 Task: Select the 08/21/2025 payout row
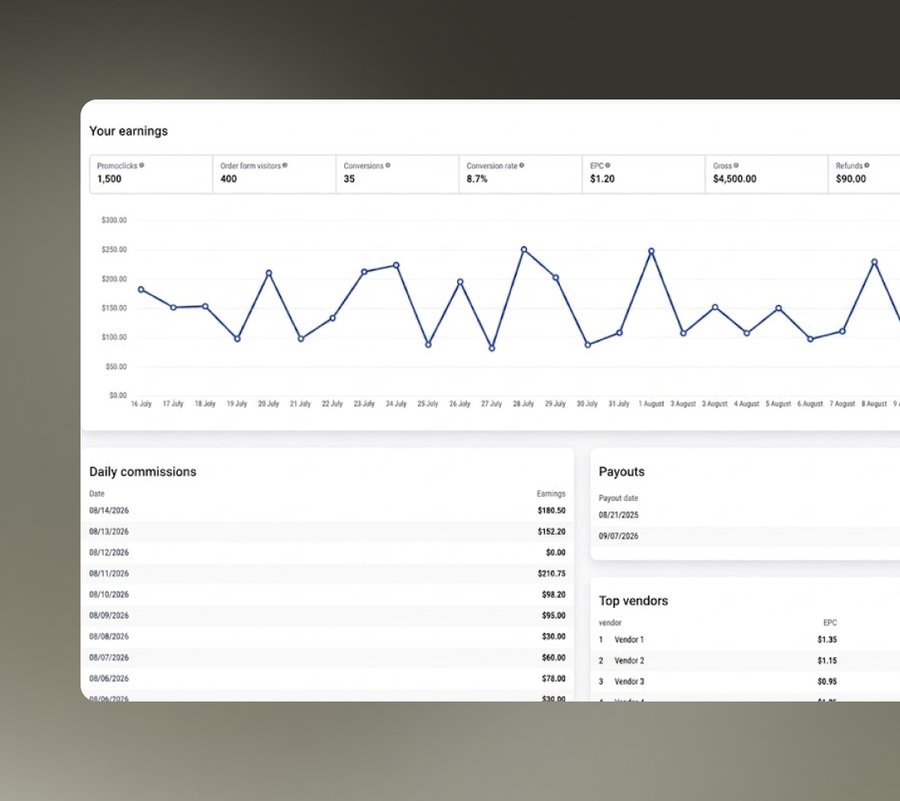[x=746, y=515]
